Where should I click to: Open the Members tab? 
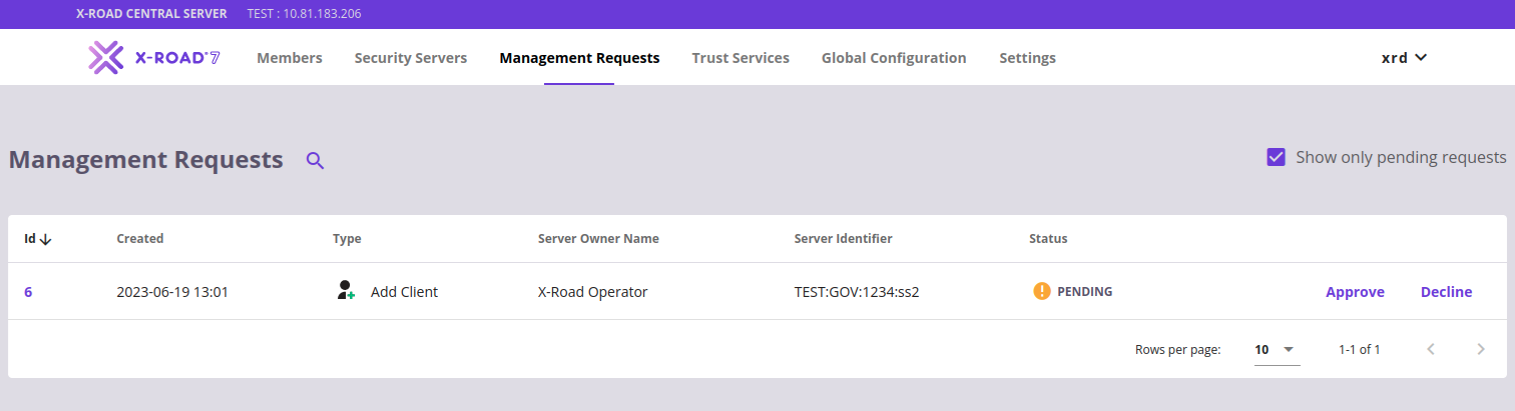coord(290,58)
